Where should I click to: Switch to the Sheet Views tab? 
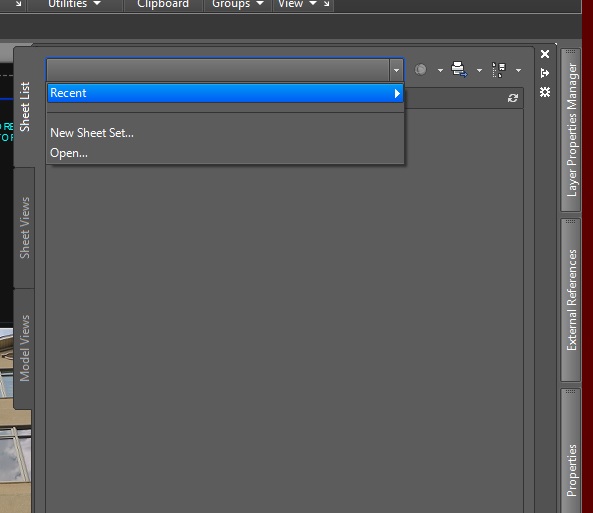click(25, 228)
